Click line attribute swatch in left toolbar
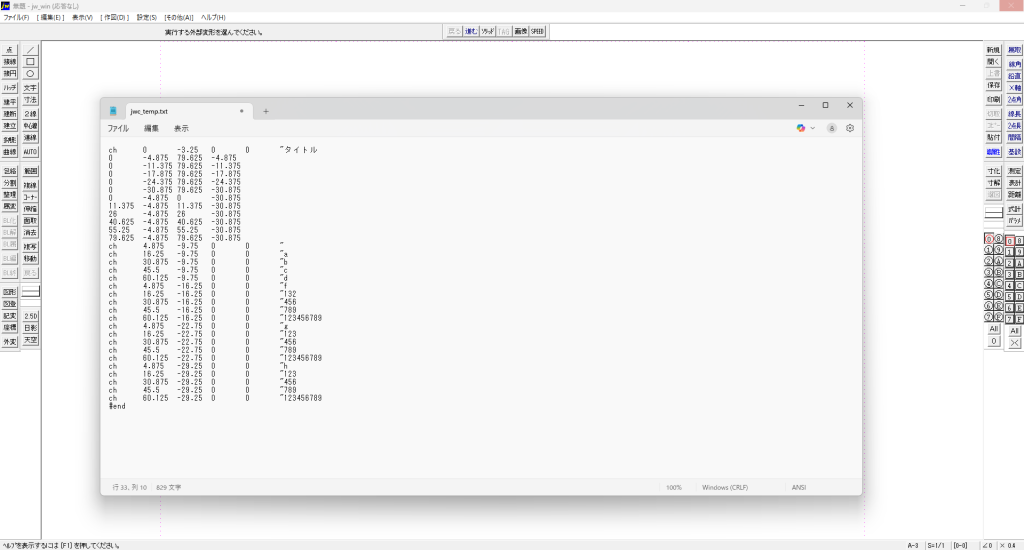The width and height of the screenshot is (1024, 550). pos(30,291)
